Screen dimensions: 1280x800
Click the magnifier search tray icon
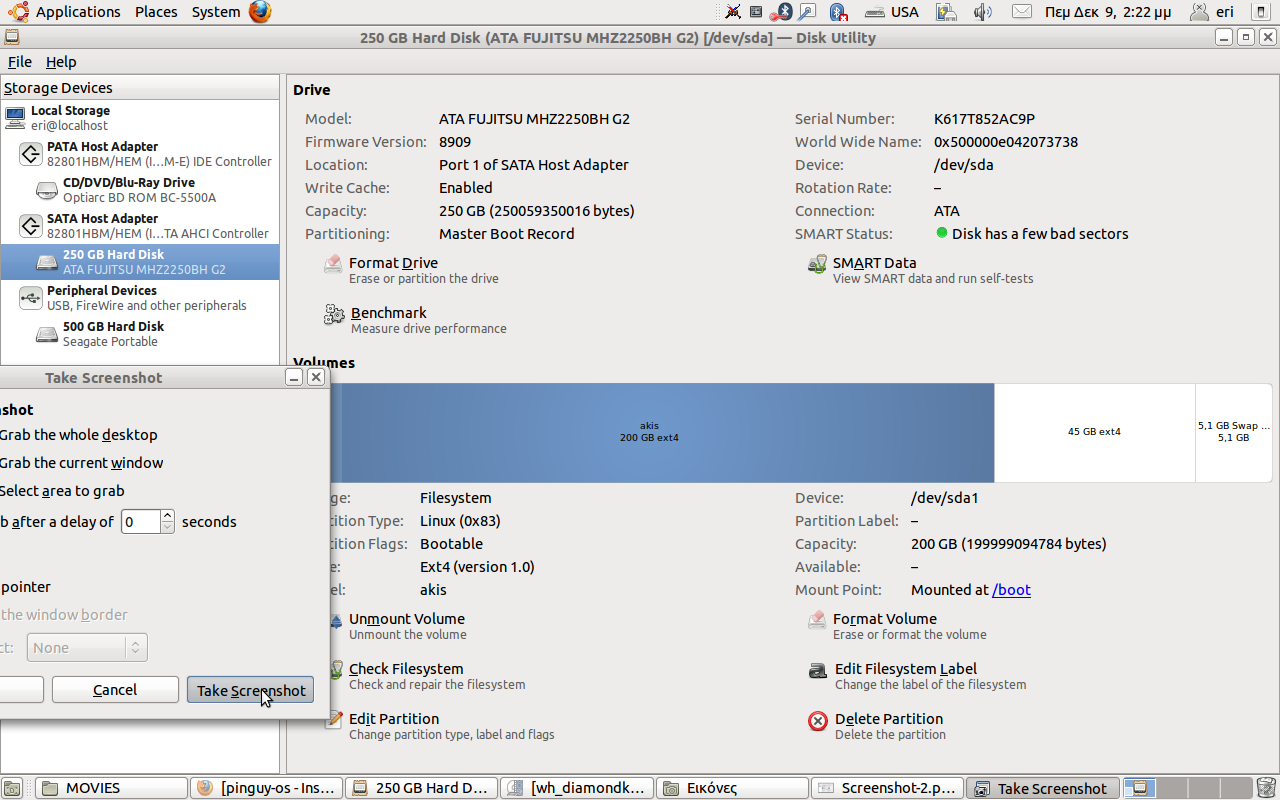(x=807, y=12)
